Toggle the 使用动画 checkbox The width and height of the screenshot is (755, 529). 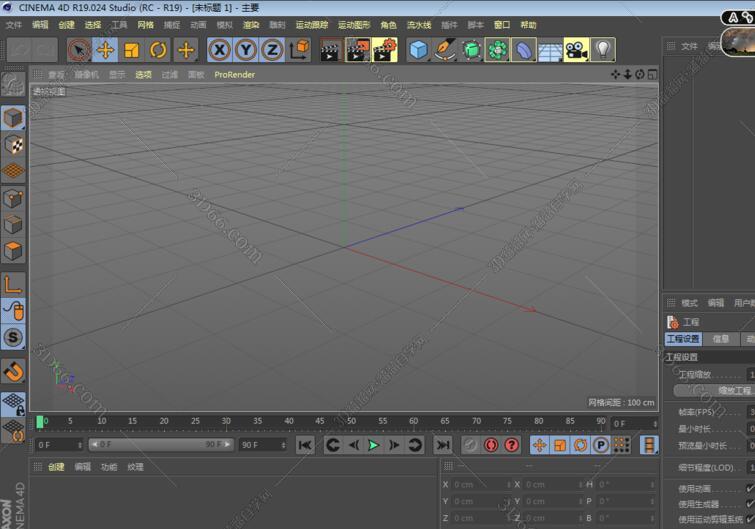click(x=750, y=489)
